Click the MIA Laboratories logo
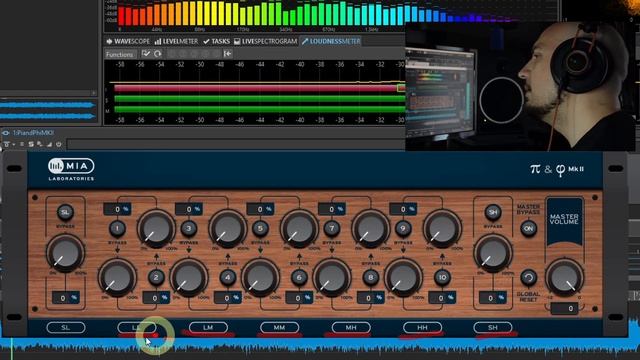Image resolution: width=640 pixels, height=360 pixels. tap(71, 169)
